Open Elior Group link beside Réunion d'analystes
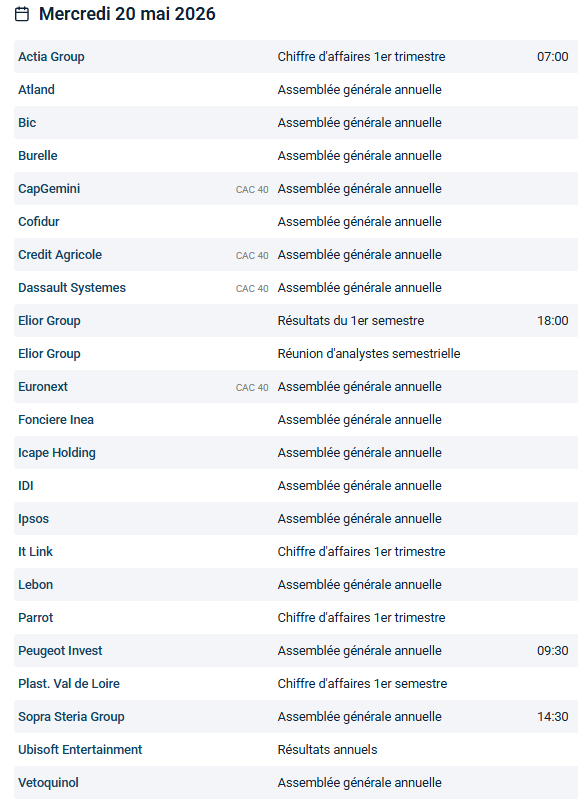This screenshot has width=578, height=806. click(49, 354)
